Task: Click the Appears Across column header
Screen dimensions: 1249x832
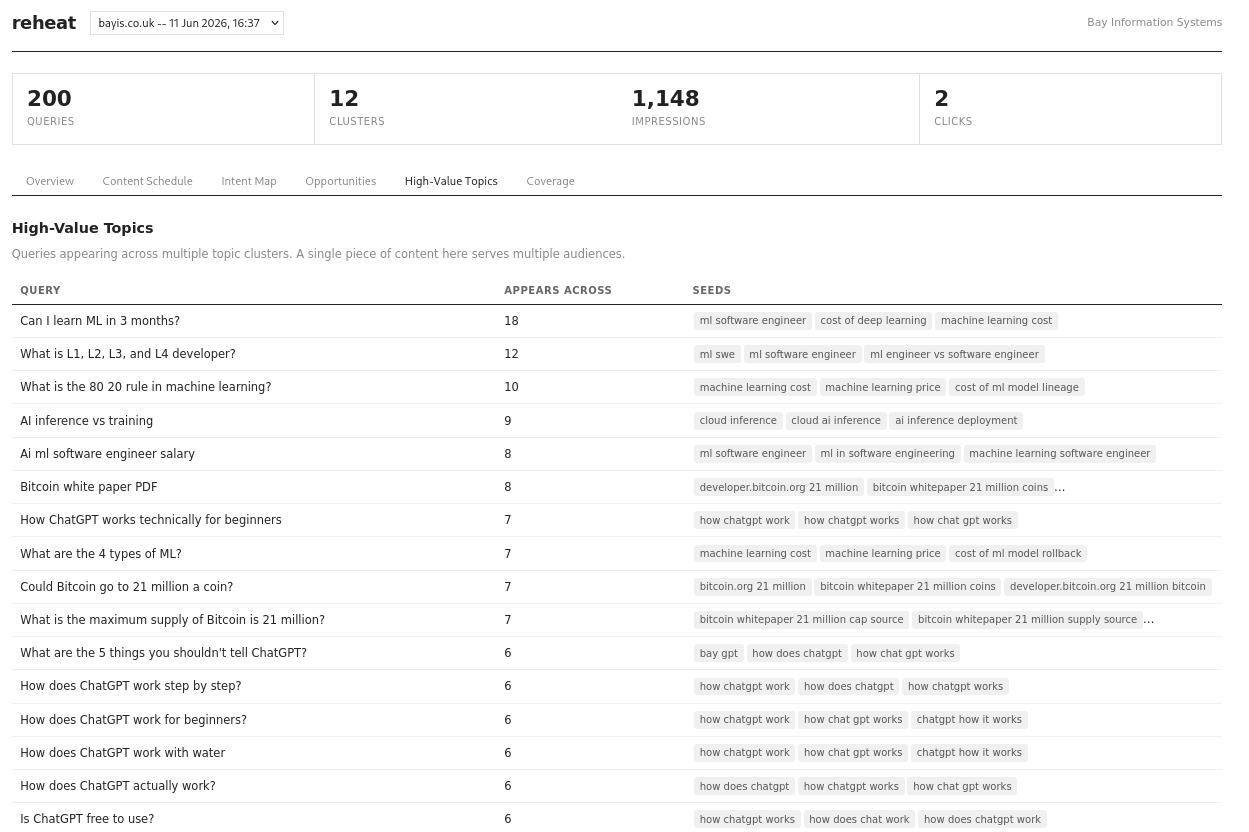Action: pyautogui.click(x=558, y=291)
